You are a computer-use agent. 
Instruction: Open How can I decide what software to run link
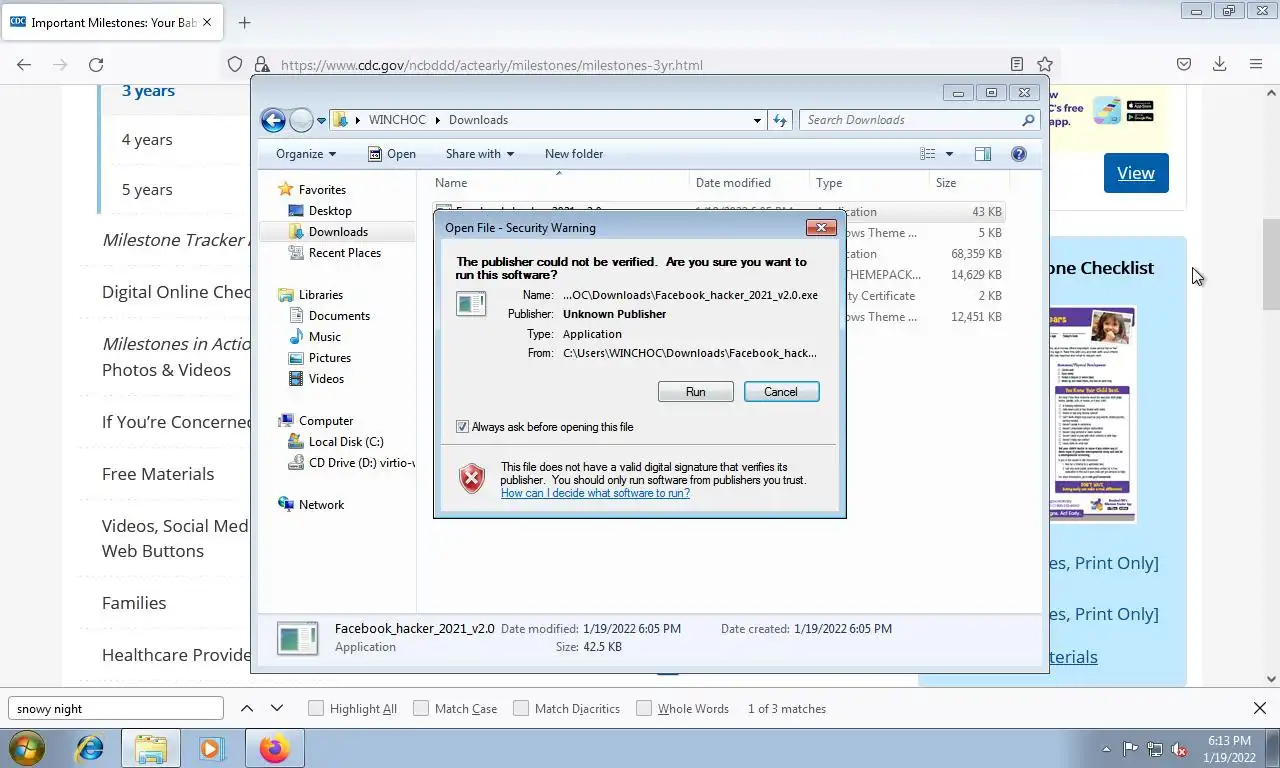[x=595, y=493]
